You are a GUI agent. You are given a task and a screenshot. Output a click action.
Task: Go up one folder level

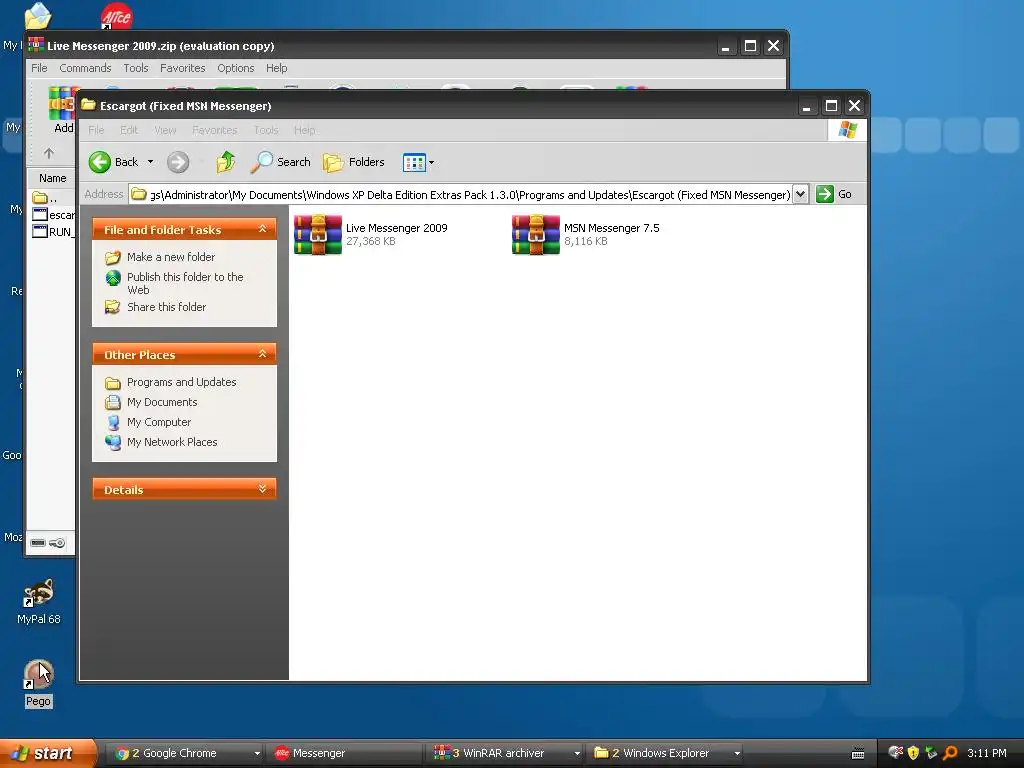[x=226, y=162]
